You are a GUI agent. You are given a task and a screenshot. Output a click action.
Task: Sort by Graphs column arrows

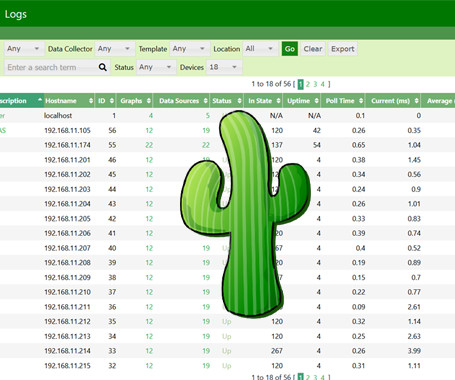149,101
